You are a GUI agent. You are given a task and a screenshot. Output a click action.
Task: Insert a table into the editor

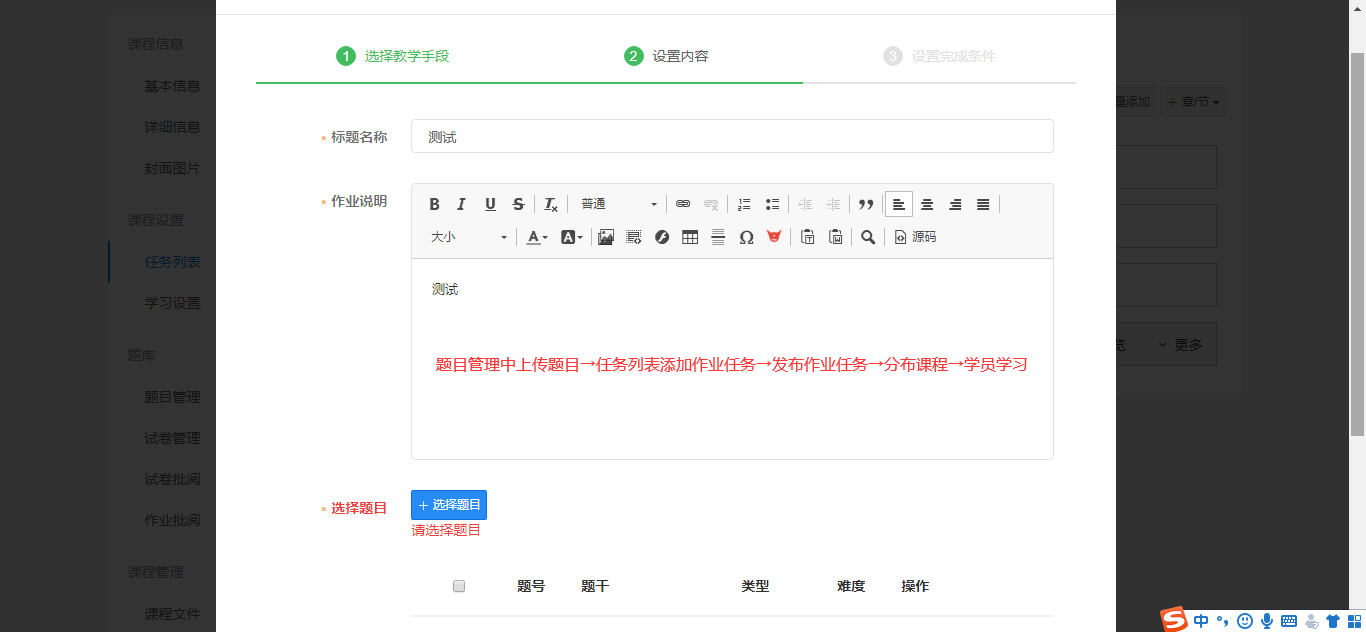[690, 237]
